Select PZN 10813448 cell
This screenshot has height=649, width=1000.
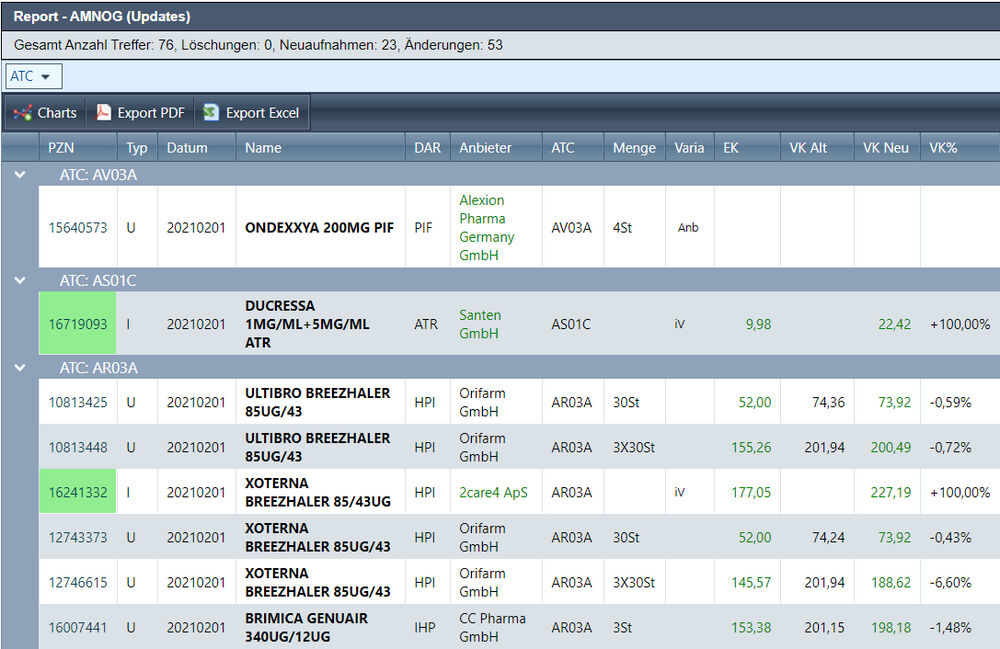tap(78, 448)
